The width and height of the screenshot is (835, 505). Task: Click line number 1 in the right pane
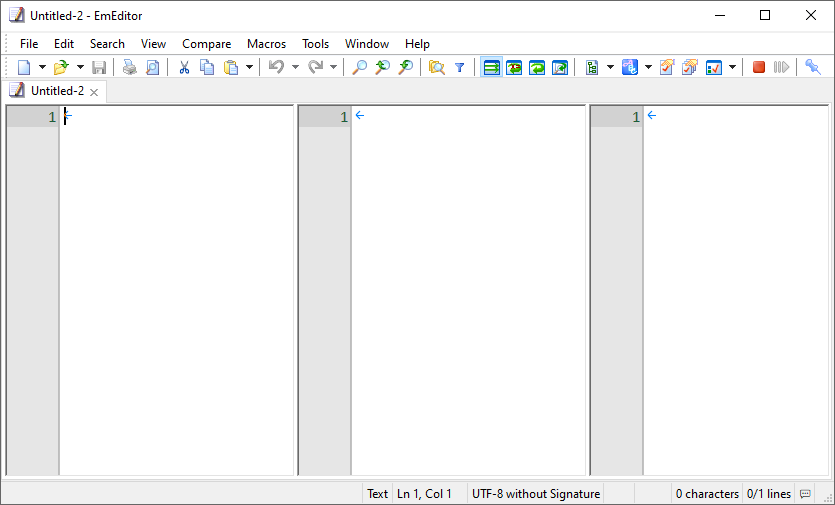click(x=636, y=117)
